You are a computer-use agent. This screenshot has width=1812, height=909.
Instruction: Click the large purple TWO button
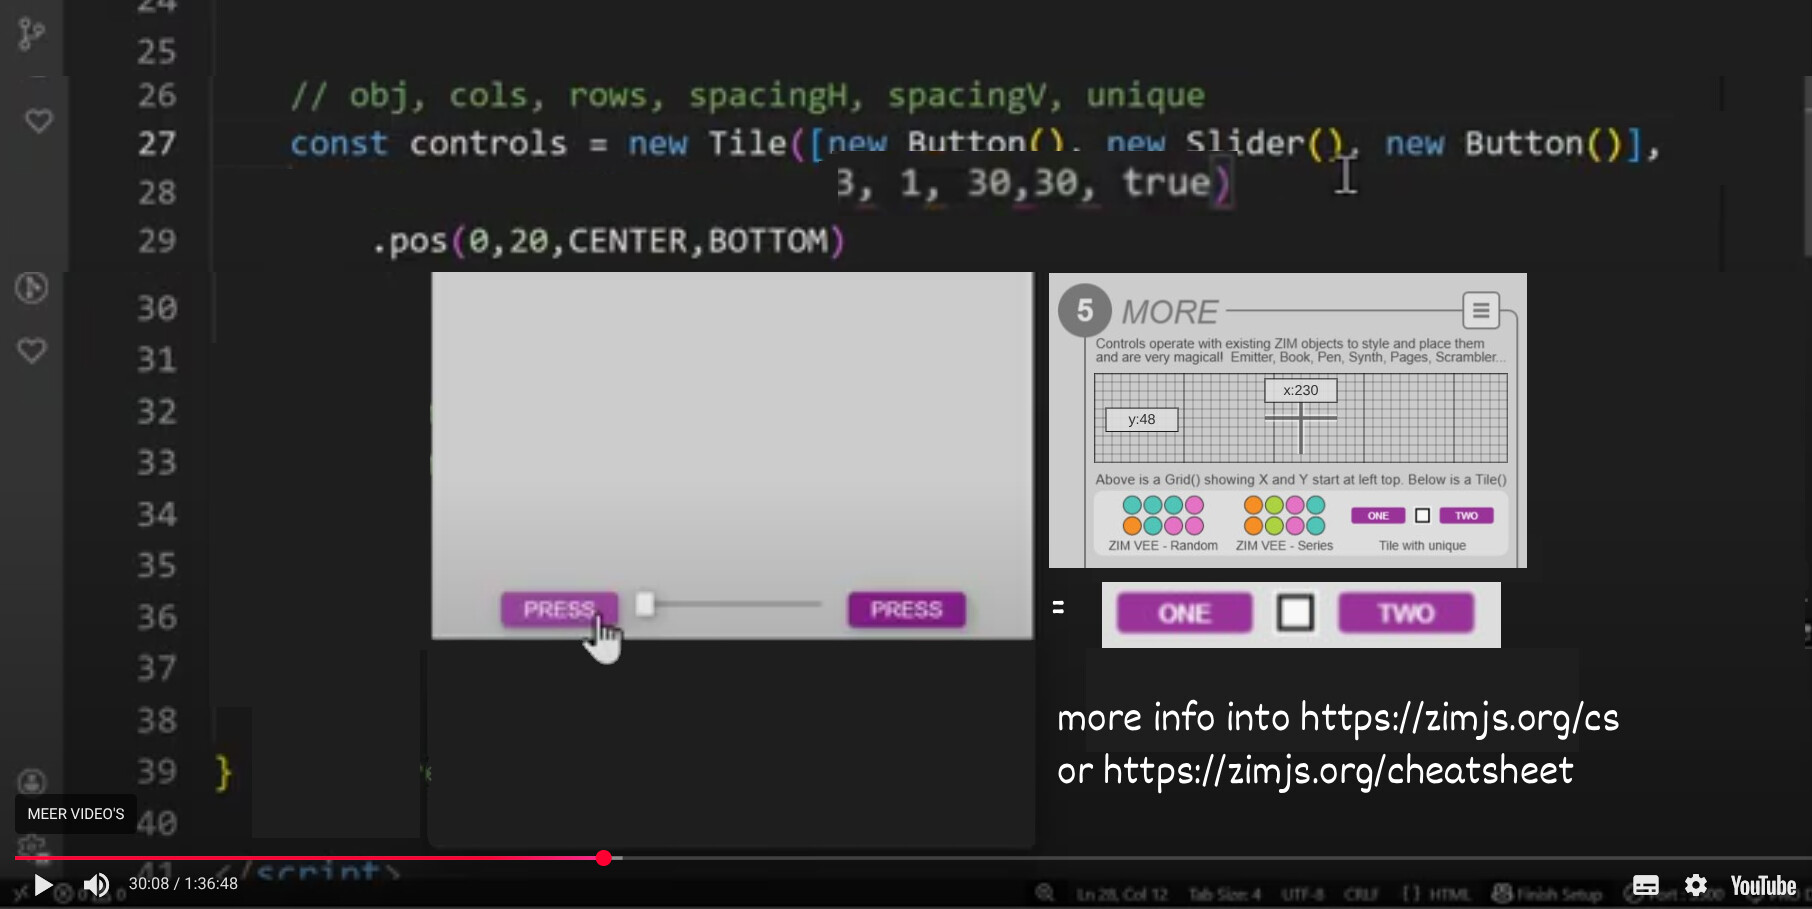tap(1405, 613)
